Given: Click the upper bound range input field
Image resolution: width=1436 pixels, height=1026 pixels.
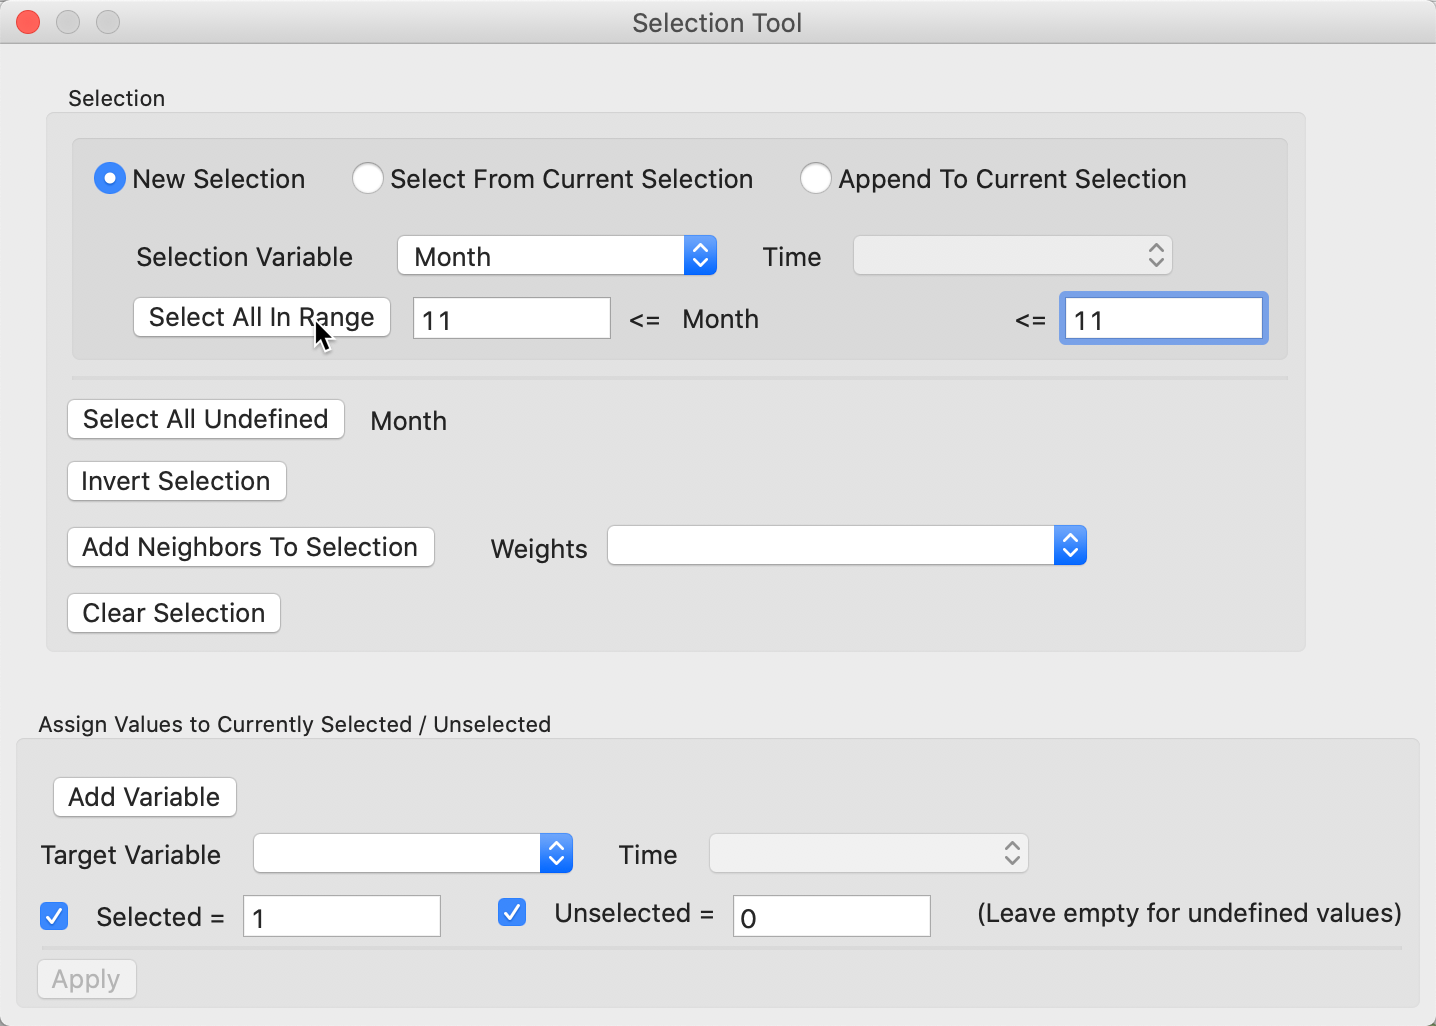Looking at the screenshot, I should pyautogui.click(x=1164, y=318).
